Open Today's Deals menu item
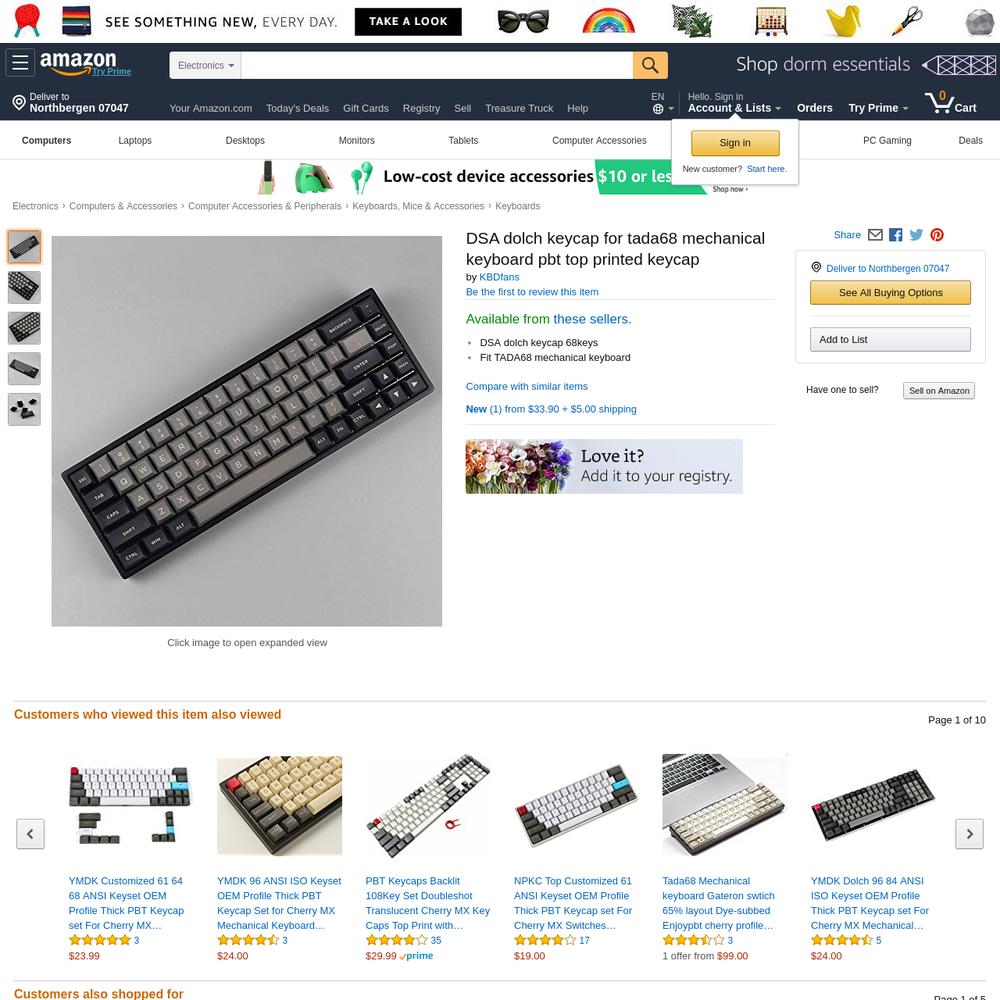The image size is (1000, 1000). 297,108
